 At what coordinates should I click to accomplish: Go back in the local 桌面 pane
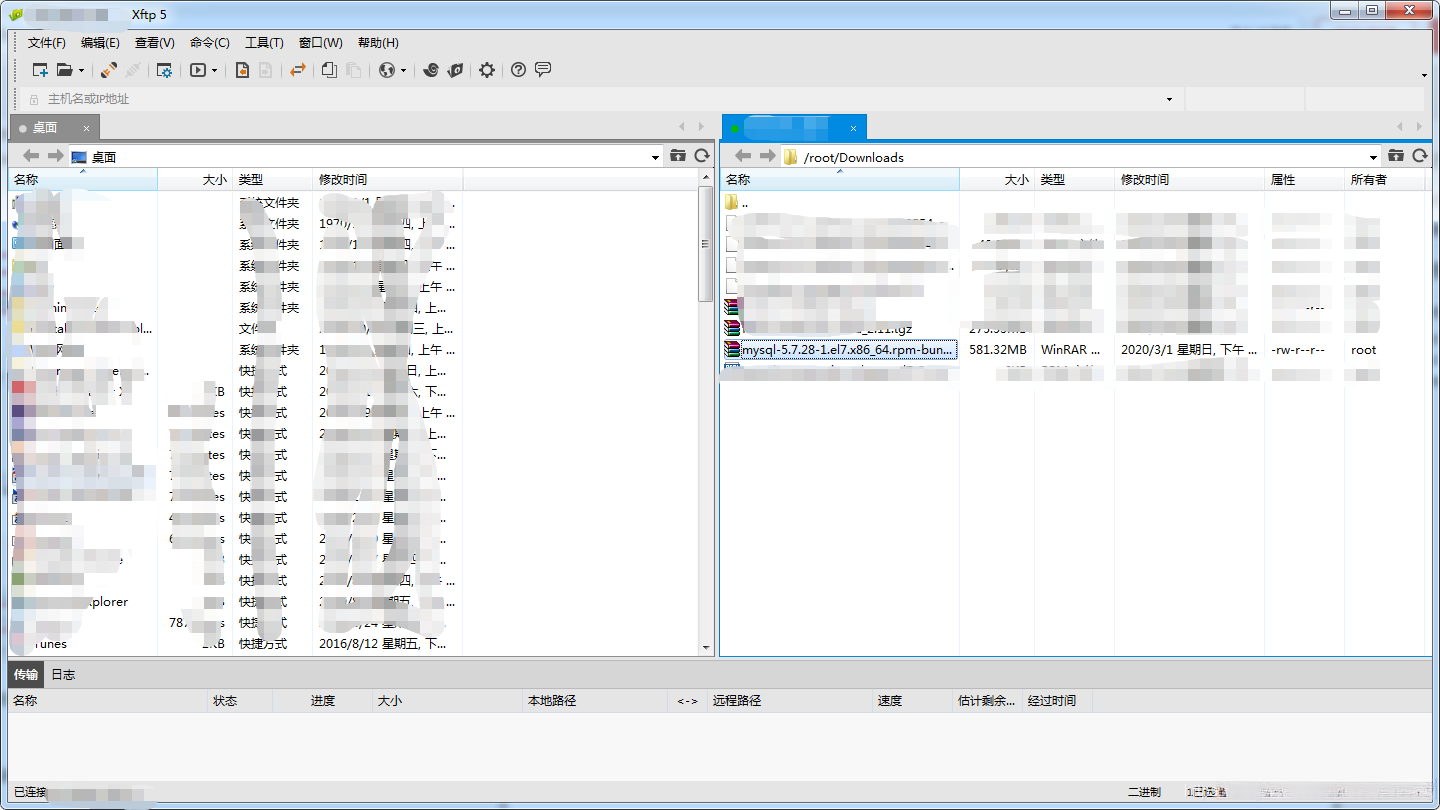coord(31,156)
